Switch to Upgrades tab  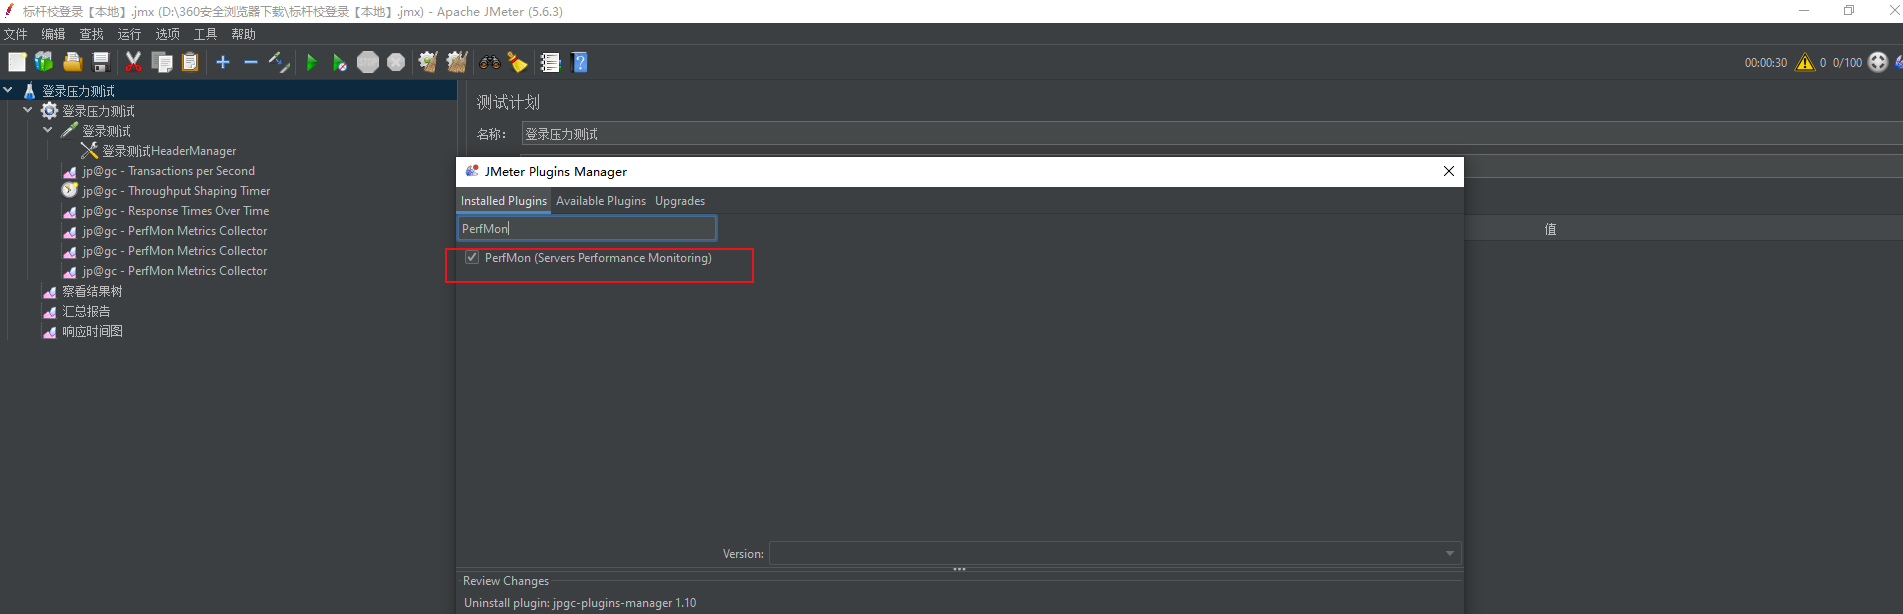pyautogui.click(x=680, y=201)
